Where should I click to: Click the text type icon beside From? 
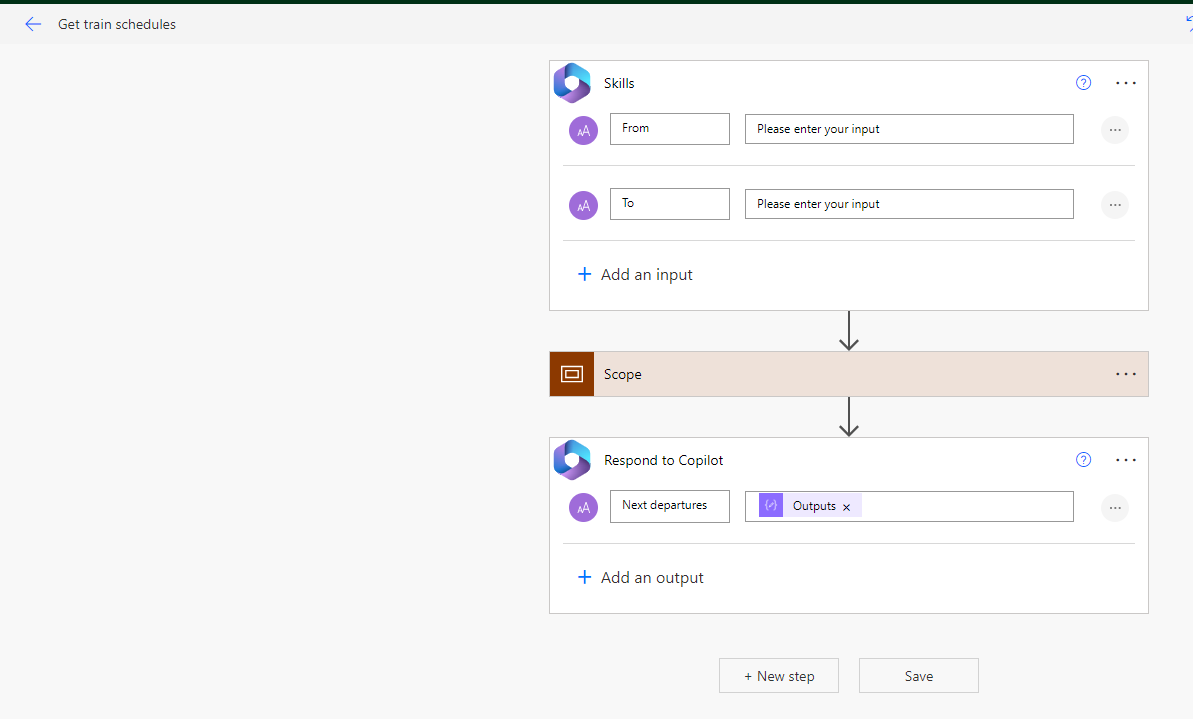583,130
